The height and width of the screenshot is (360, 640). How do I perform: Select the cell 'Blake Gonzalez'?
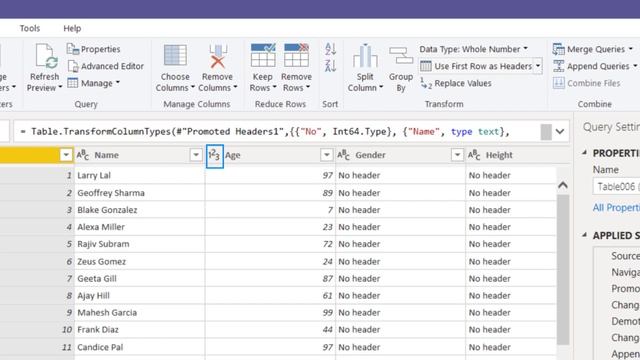[140, 210]
